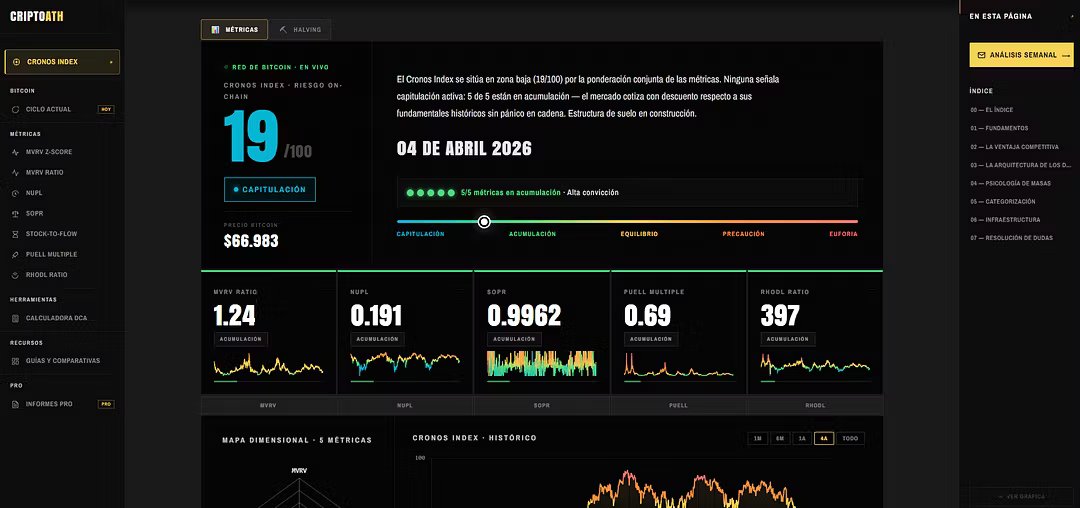Screen dimensions: 1080x508
Task: Click the risk gauge slider handle
Action: pyautogui.click(x=484, y=222)
